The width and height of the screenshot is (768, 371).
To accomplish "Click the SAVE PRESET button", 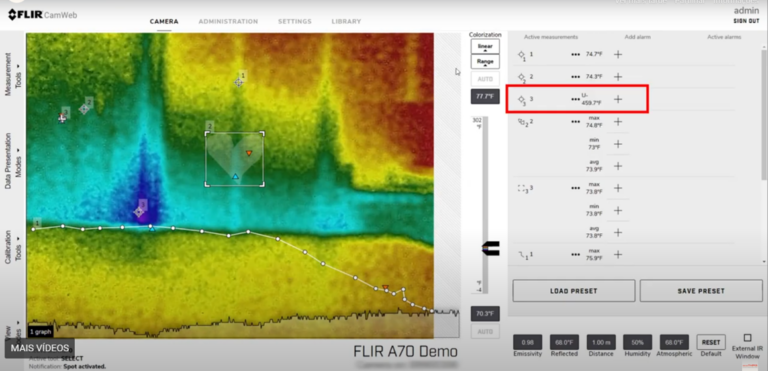I will pyautogui.click(x=701, y=291).
